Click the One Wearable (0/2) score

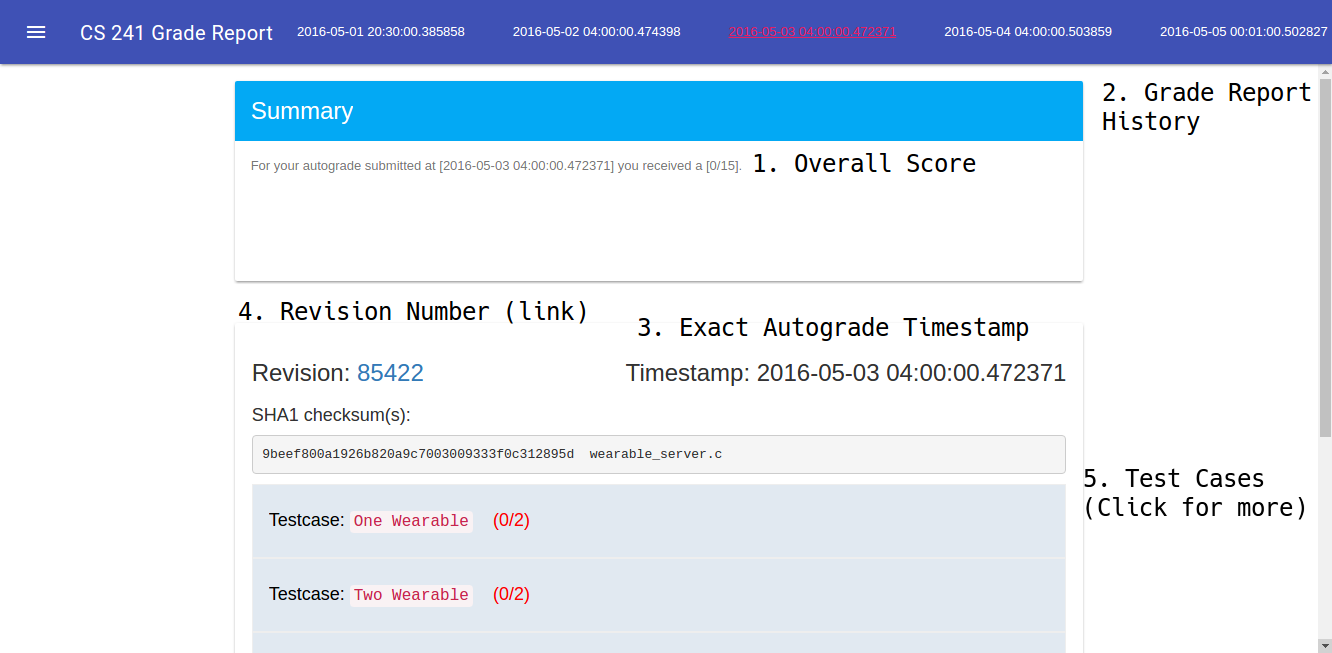(511, 521)
